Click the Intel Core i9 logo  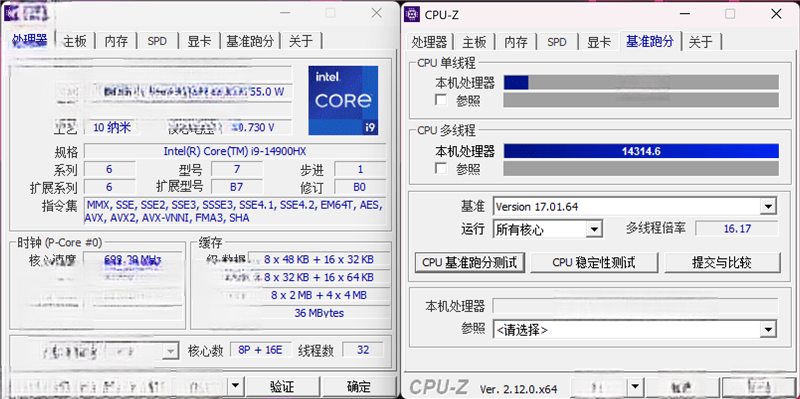coord(343,100)
